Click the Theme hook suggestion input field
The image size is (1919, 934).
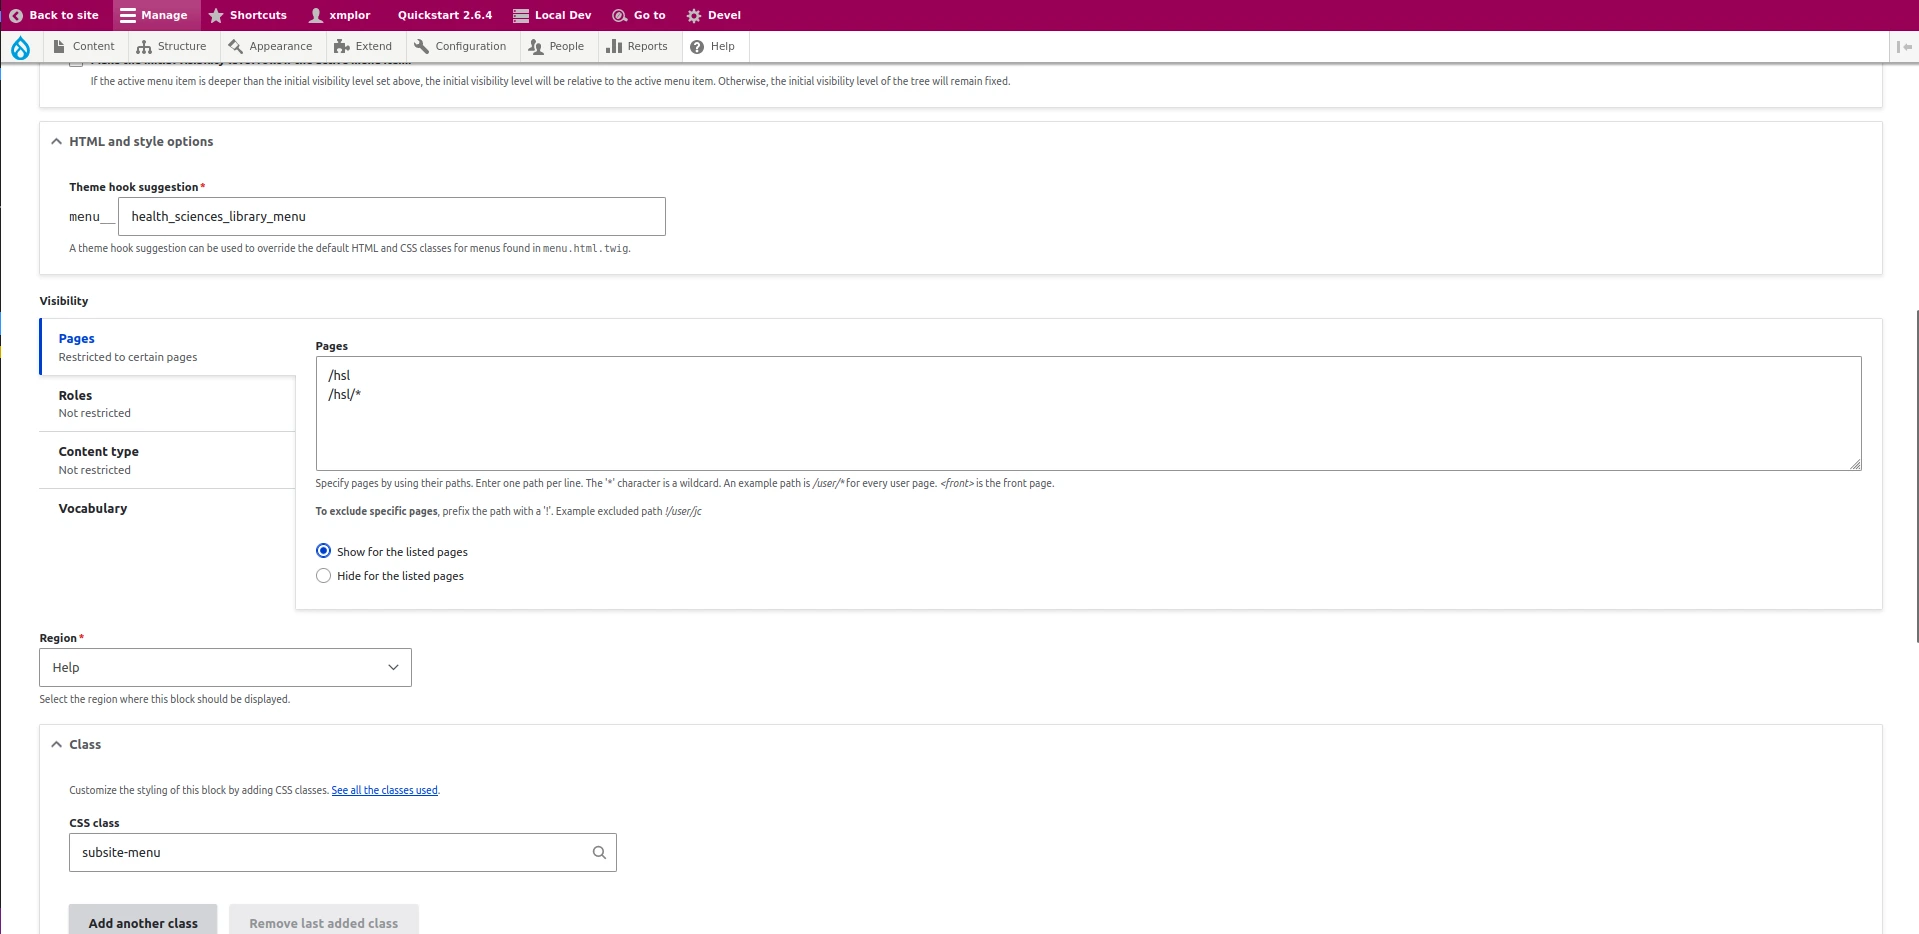pyautogui.click(x=392, y=216)
